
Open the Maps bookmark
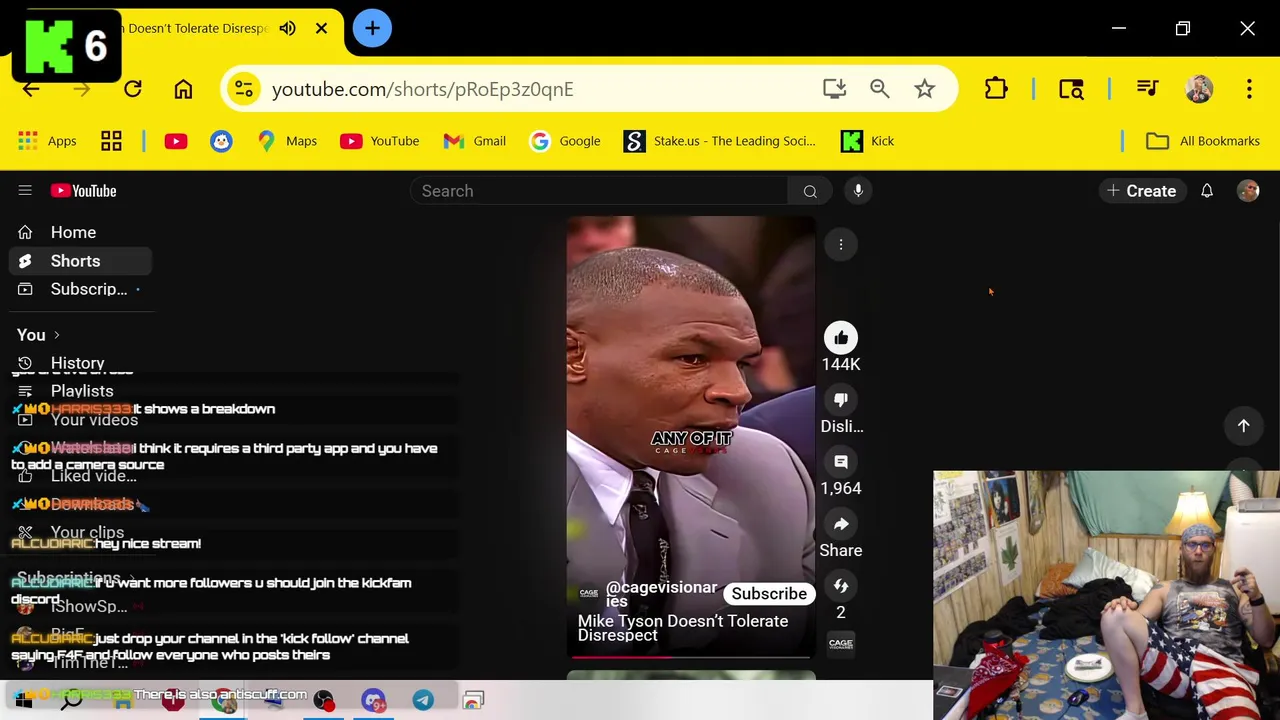tap(287, 141)
